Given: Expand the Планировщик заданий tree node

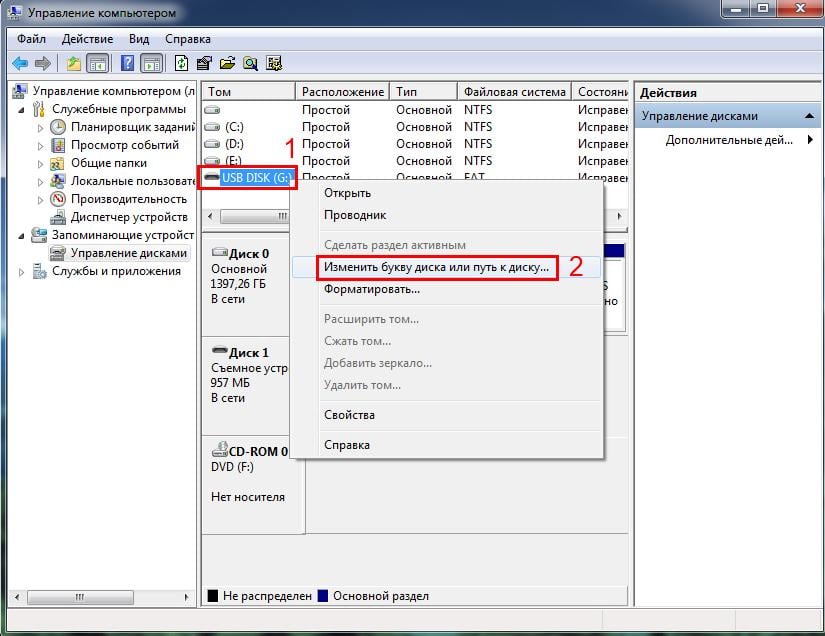Looking at the screenshot, I should pos(41,127).
